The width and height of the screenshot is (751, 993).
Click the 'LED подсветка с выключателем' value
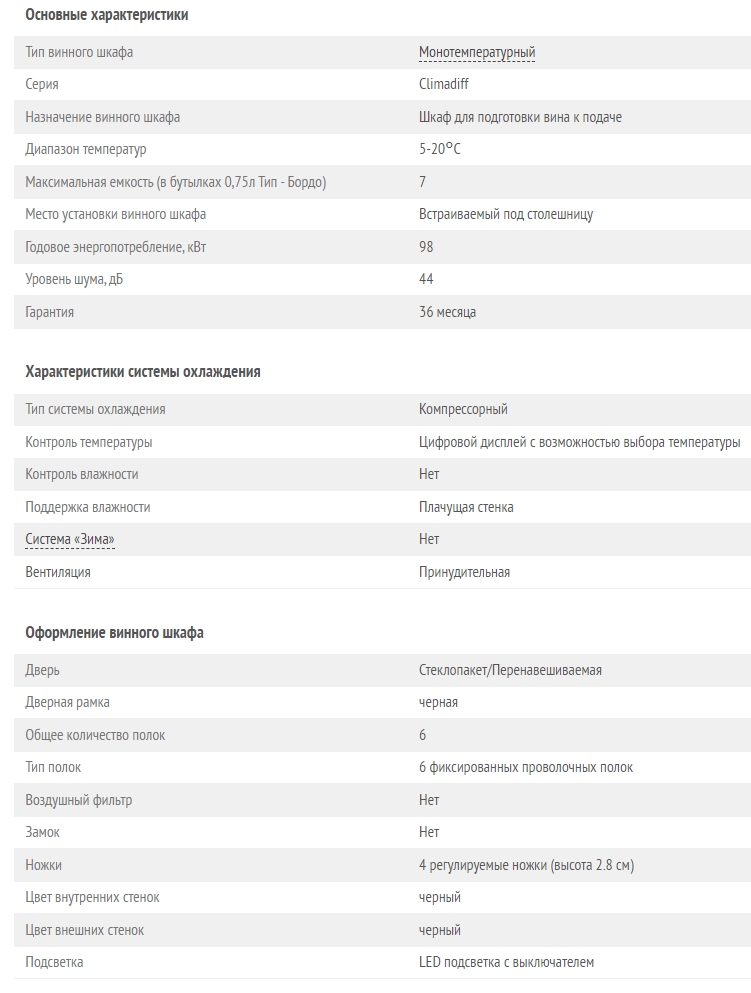point(506,962)
